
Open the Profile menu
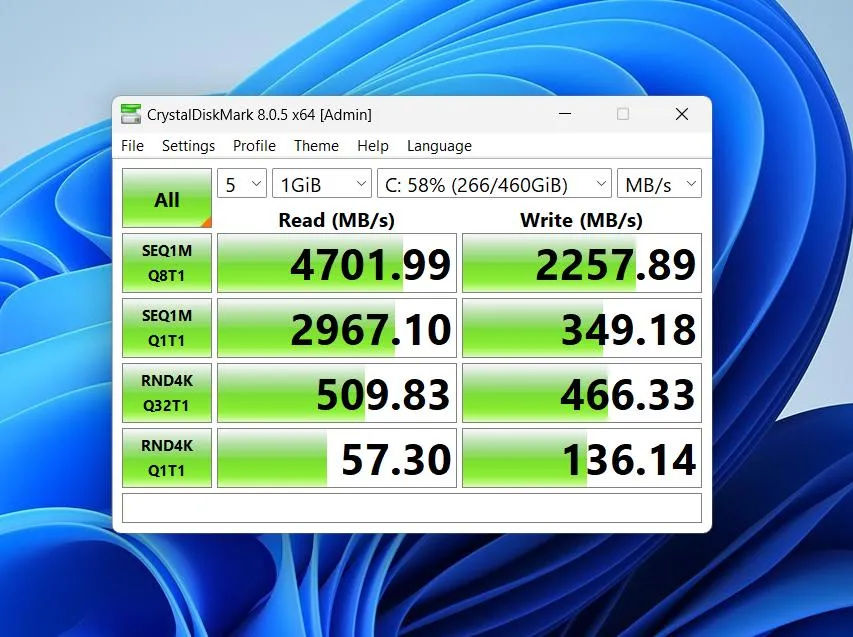click(x=254, y=146)
